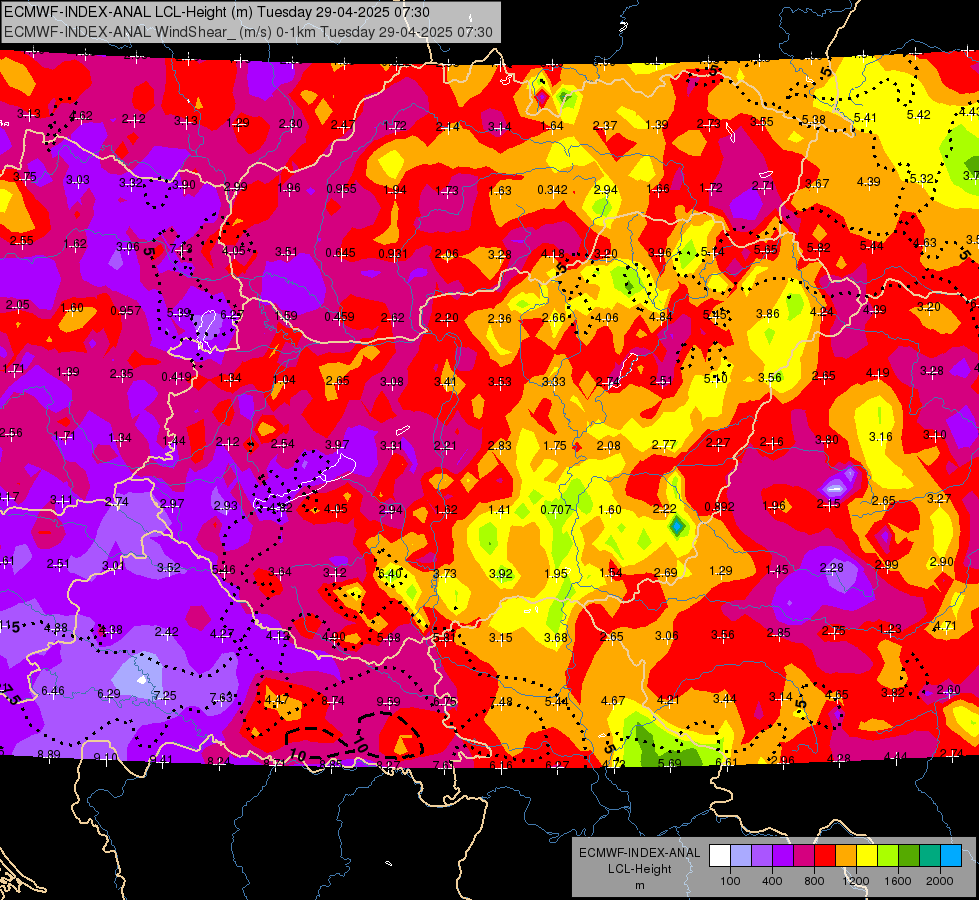Click the wind shear value 3.97
The width and height of the screenshot is (979, 900).
337,445
